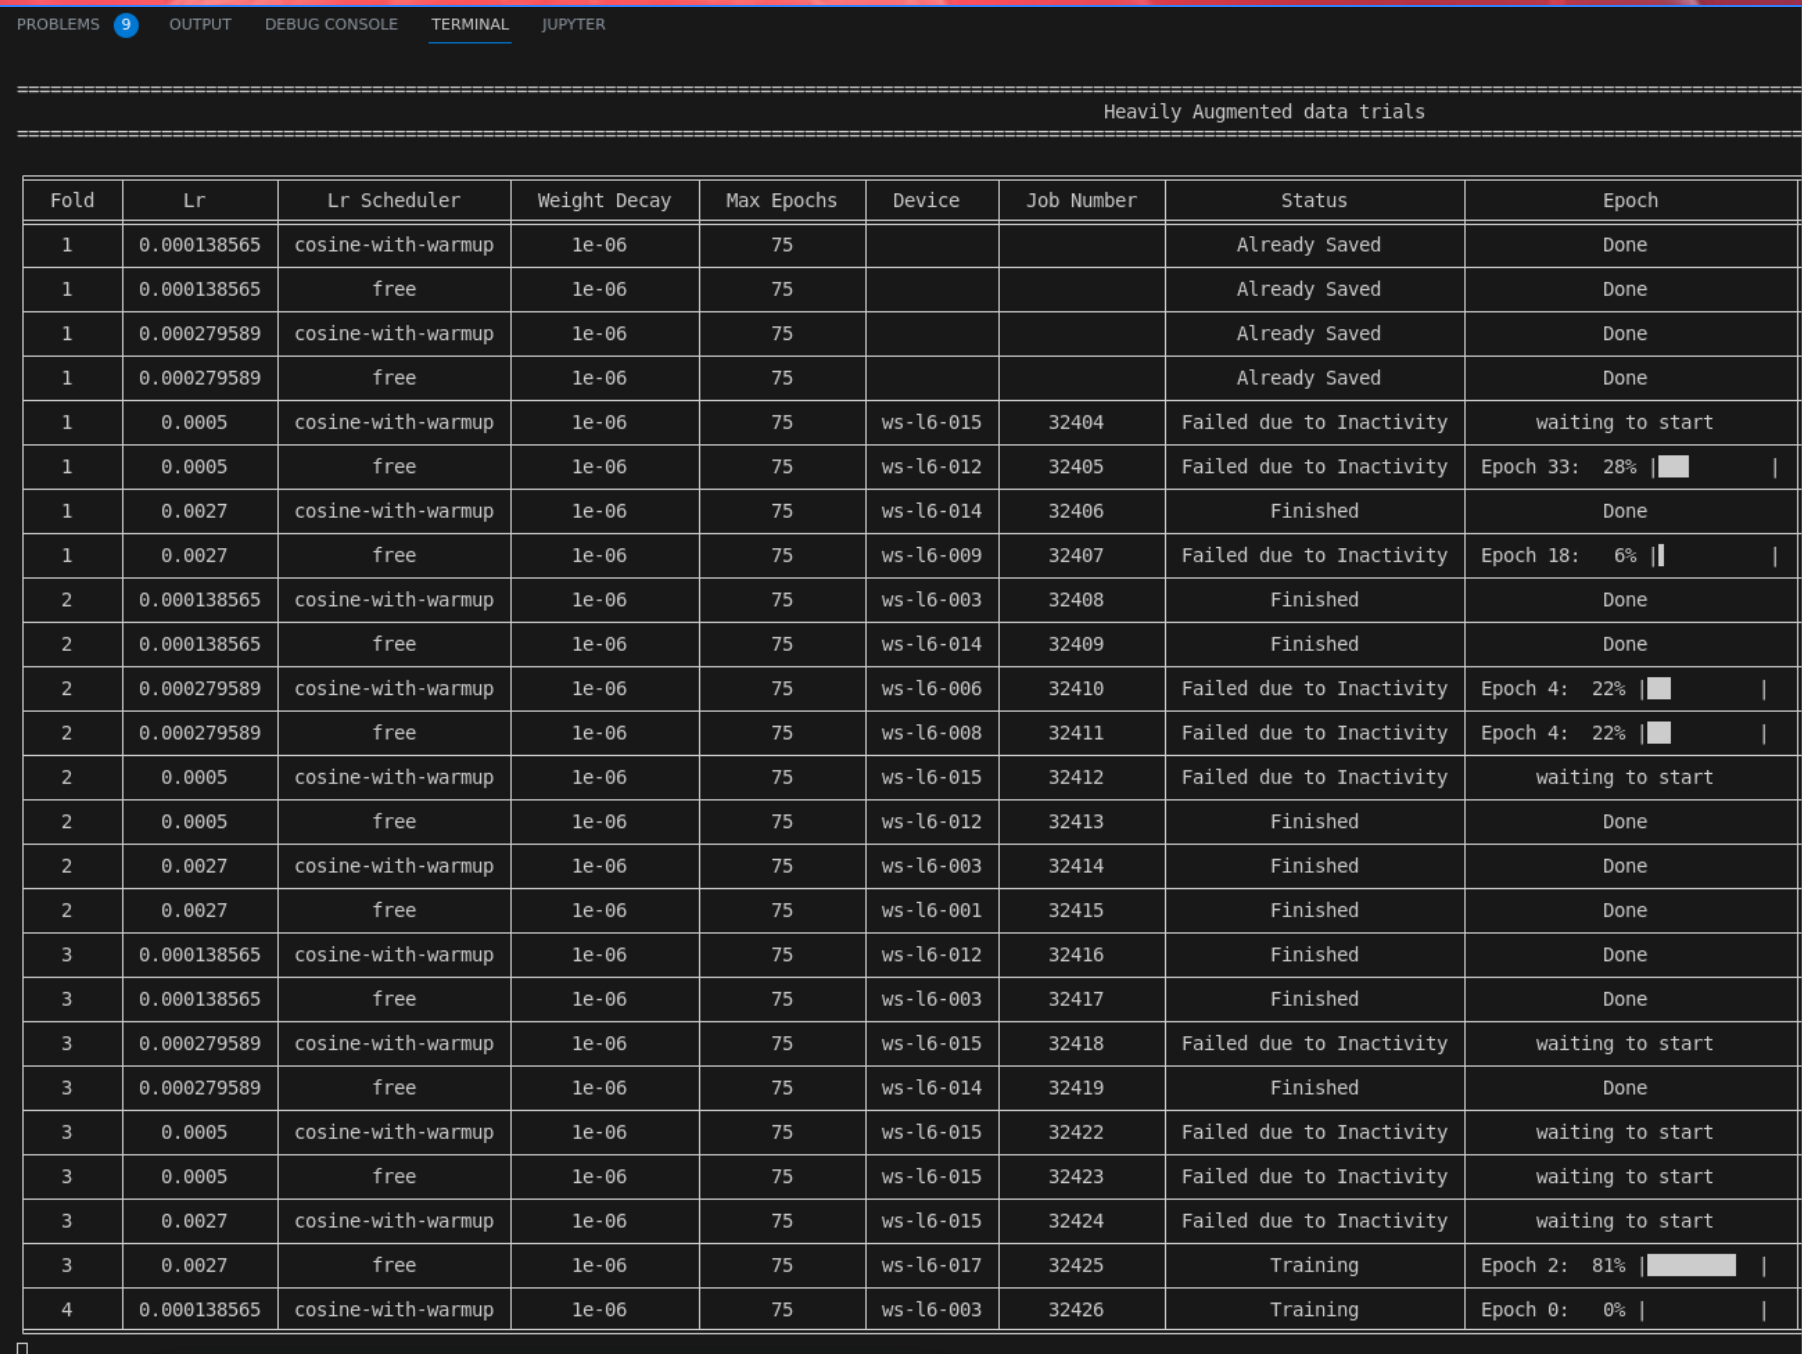Click progress bar for job 32411
Image resolution: width=1802 pixels, height=1354 pixels.
point(1703,733)
